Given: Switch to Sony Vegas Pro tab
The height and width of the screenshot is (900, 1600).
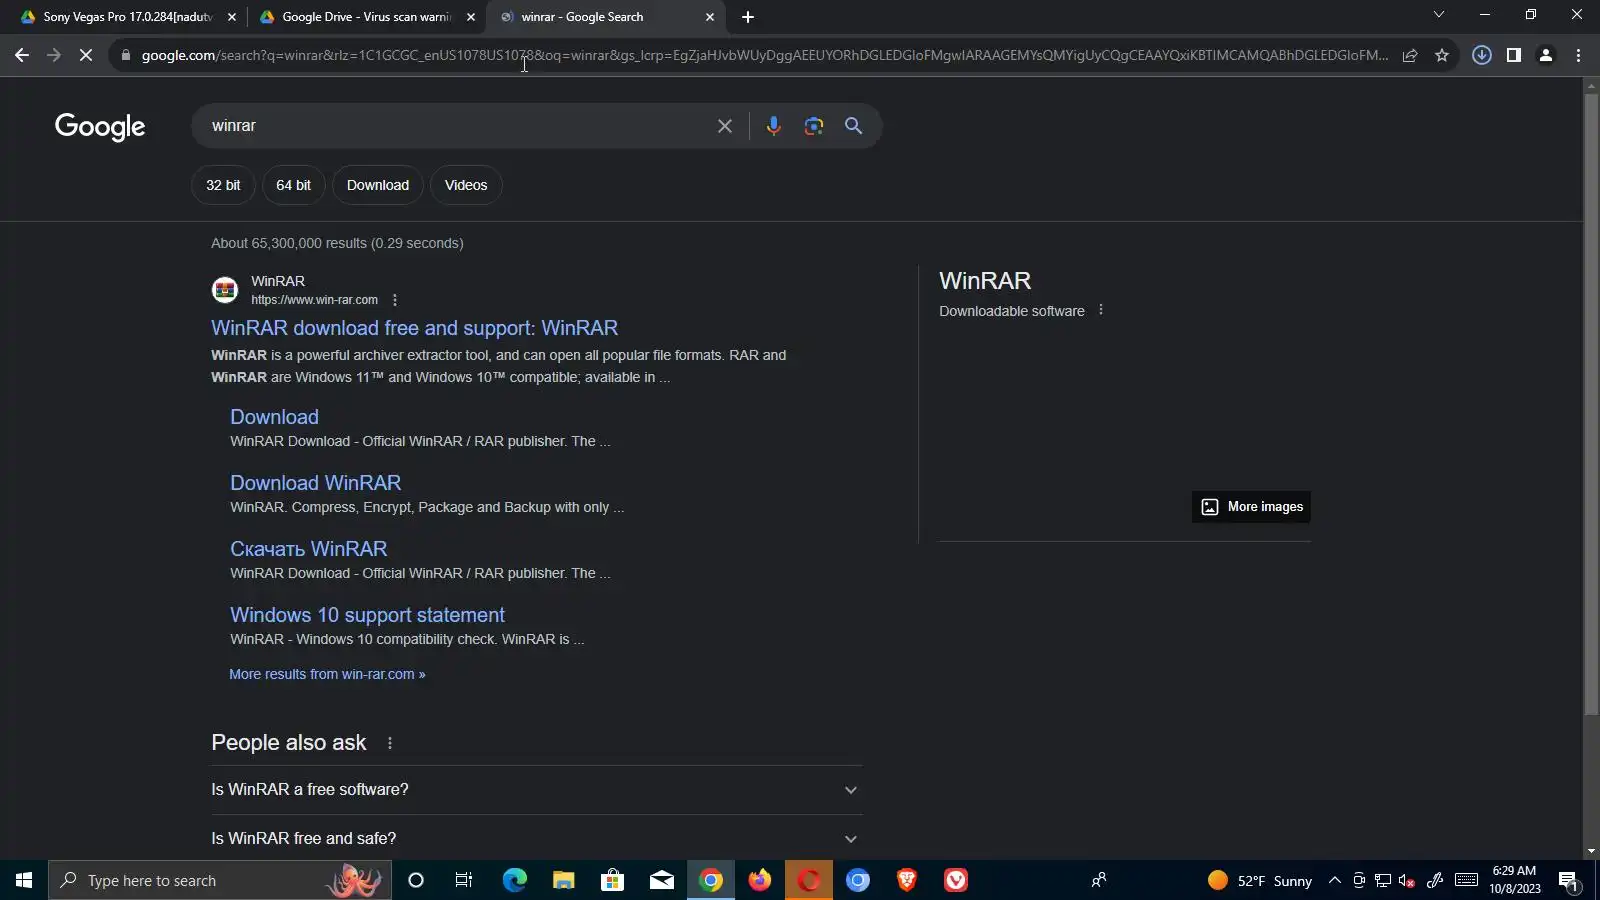Looking at the screenshot, I should 128,17.
